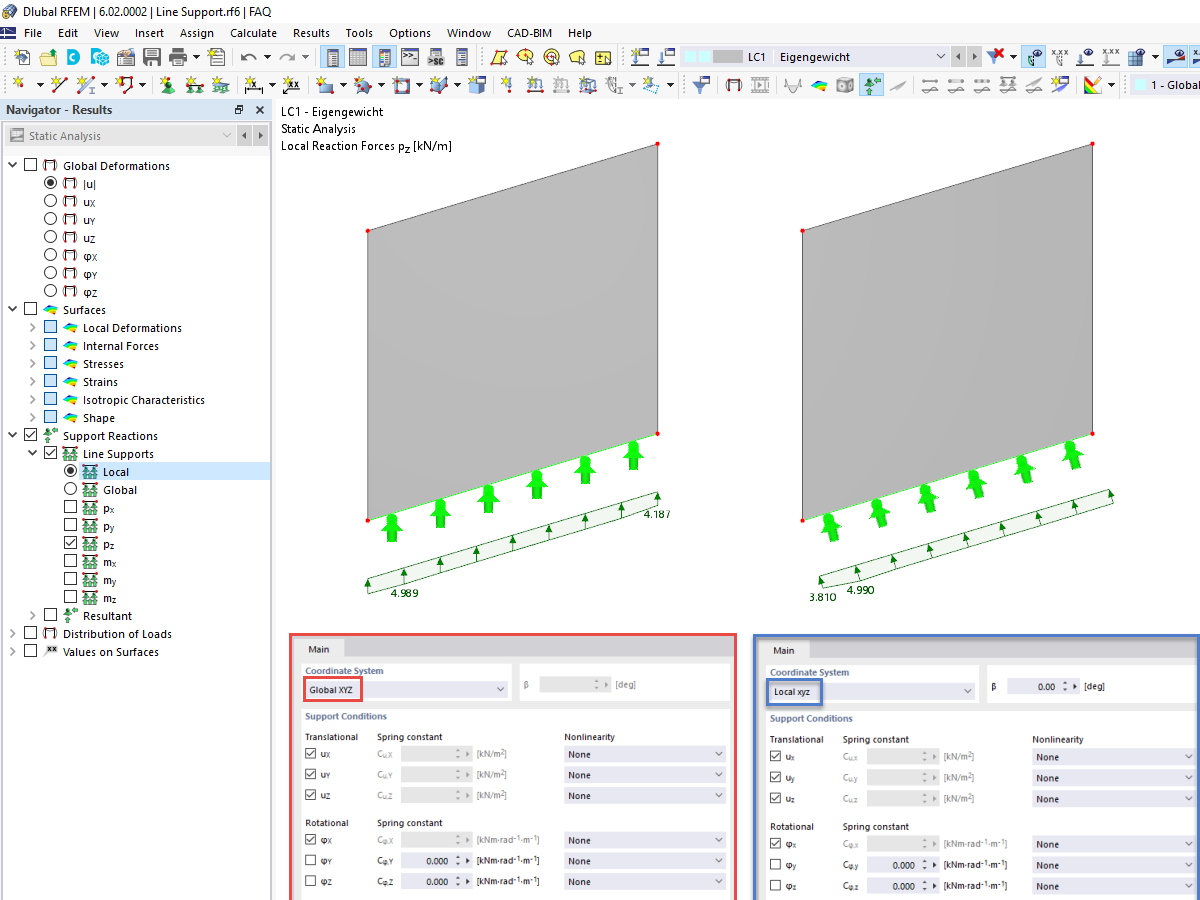Check the Resultant checkbox
Screen dimensions: 1200x900
50,616
